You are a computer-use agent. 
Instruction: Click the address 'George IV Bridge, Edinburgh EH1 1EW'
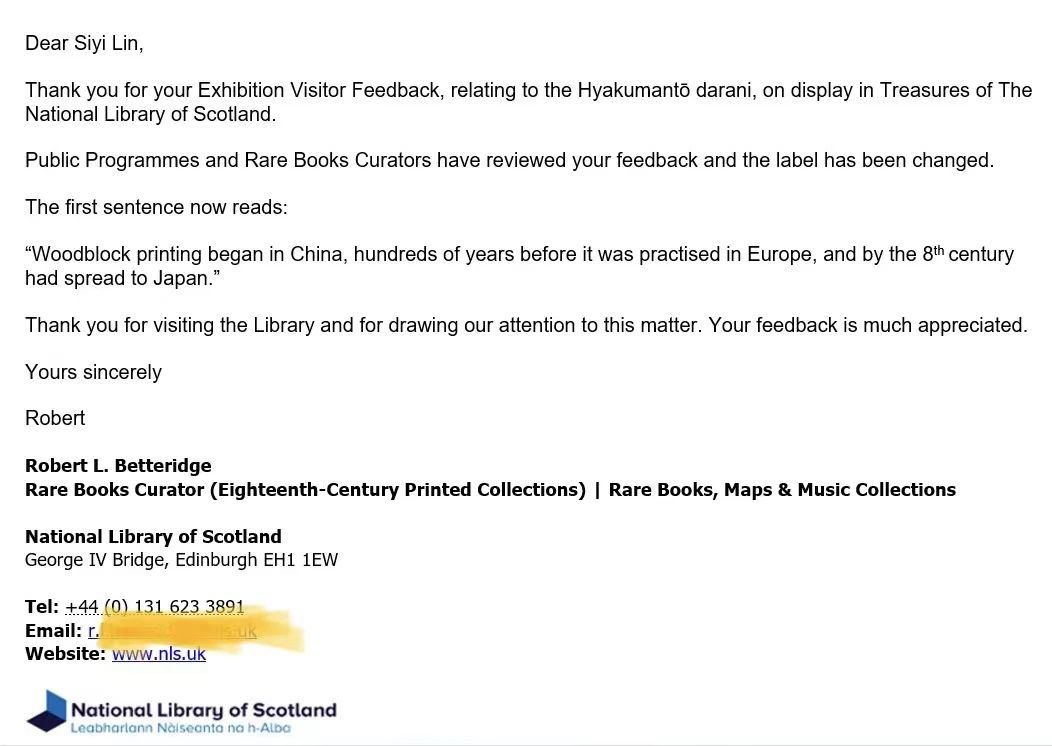(x=181, y=560)
